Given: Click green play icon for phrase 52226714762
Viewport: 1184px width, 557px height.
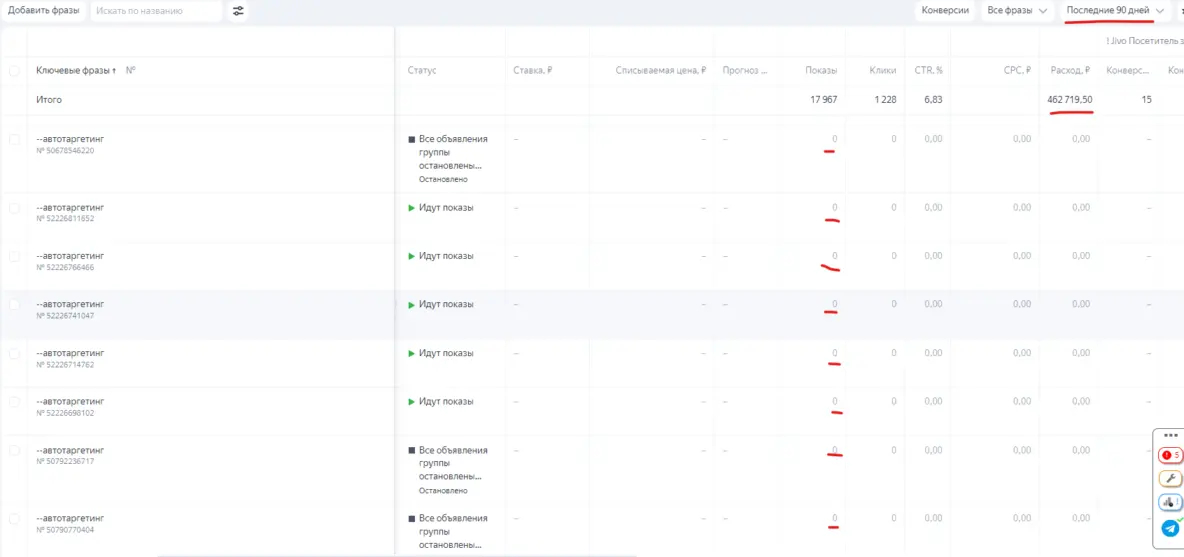Looking at the screenshot, I should click(x=412, y=353).
